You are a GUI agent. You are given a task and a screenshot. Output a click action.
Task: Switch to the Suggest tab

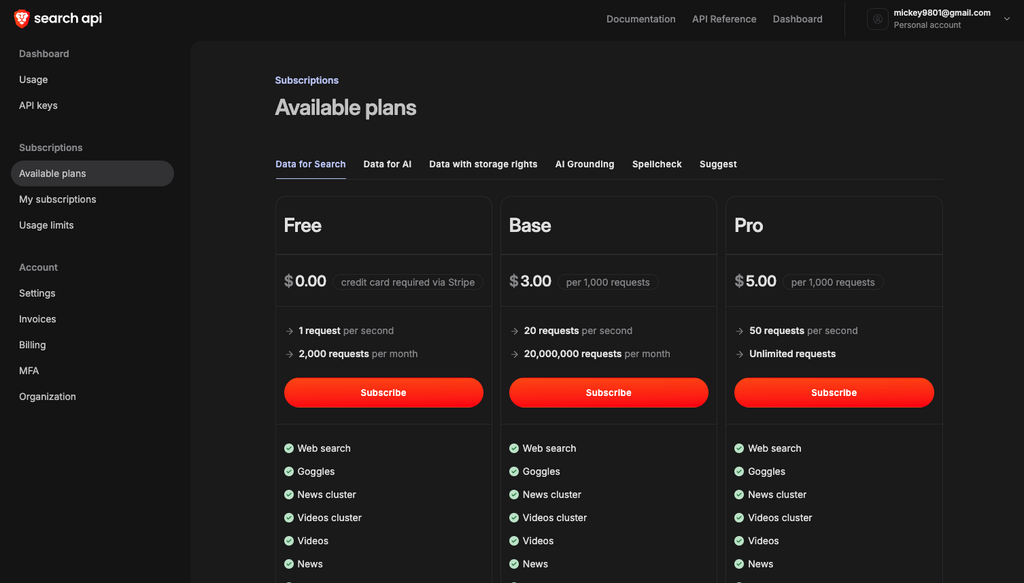pyautogui.click(x=718, y=164)
